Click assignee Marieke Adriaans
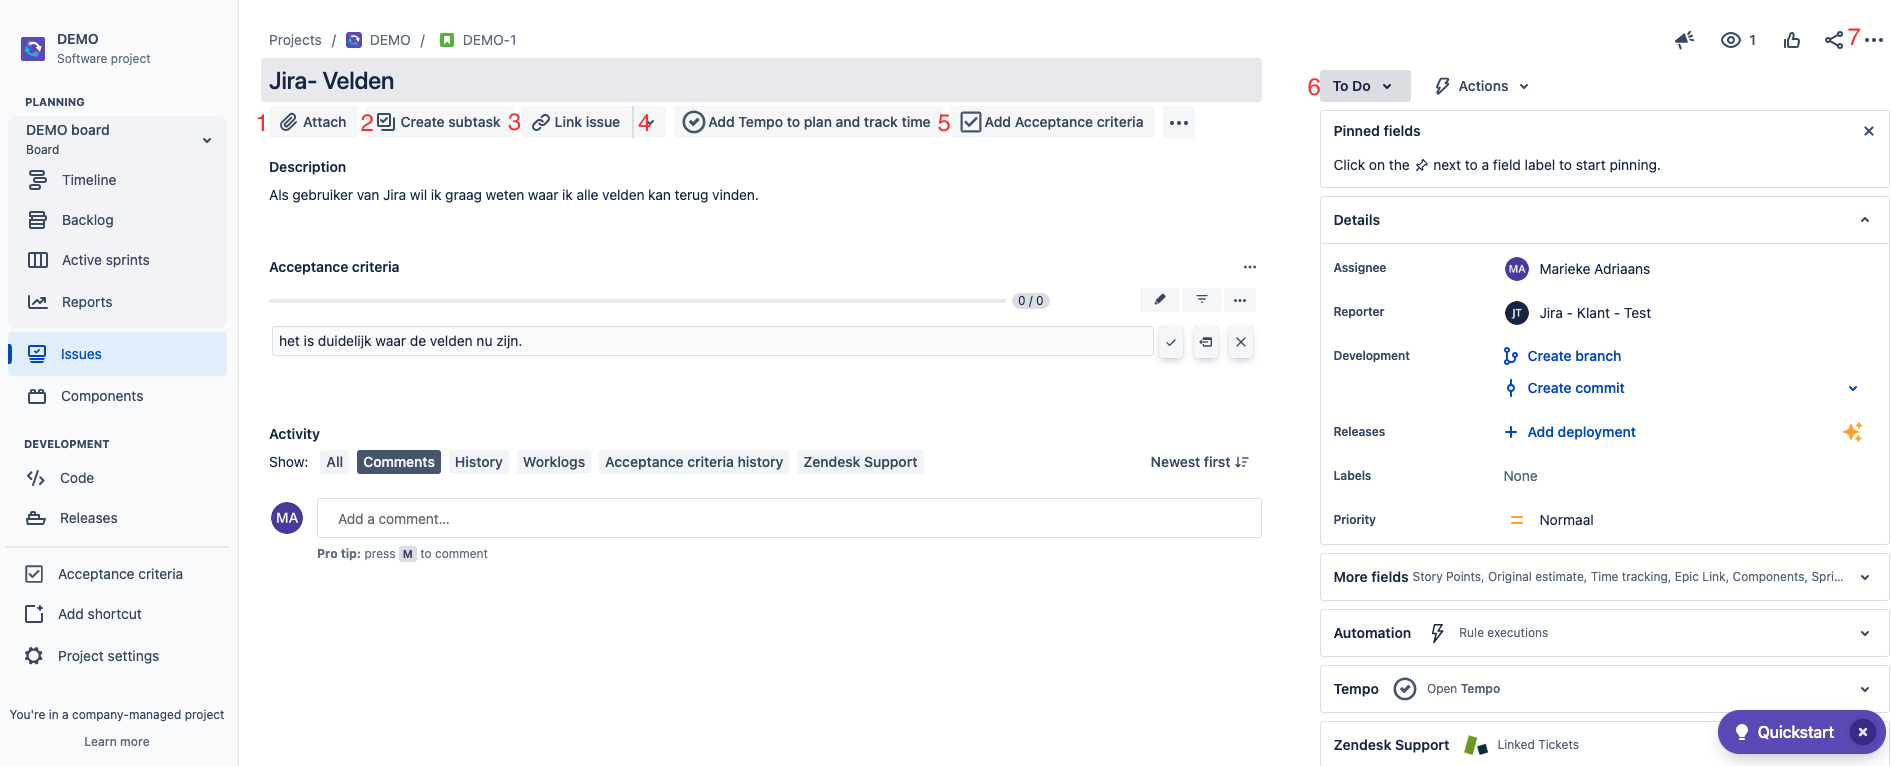Viewport: 1891px width, 766px height. pyautogui.click(x=1577, y=269)
